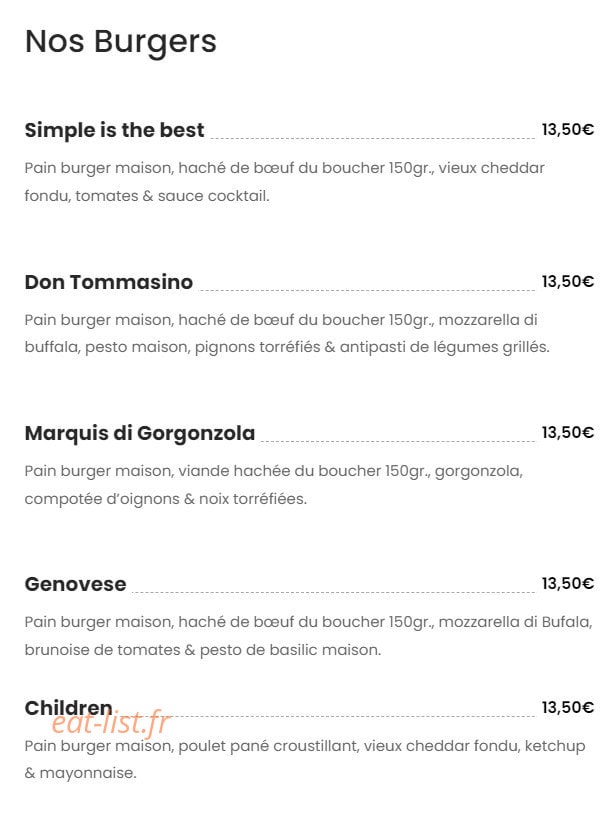Click the eat-list.fr watermark logo
The width and height of the screenshot is (614, 826).
point(111,723)
